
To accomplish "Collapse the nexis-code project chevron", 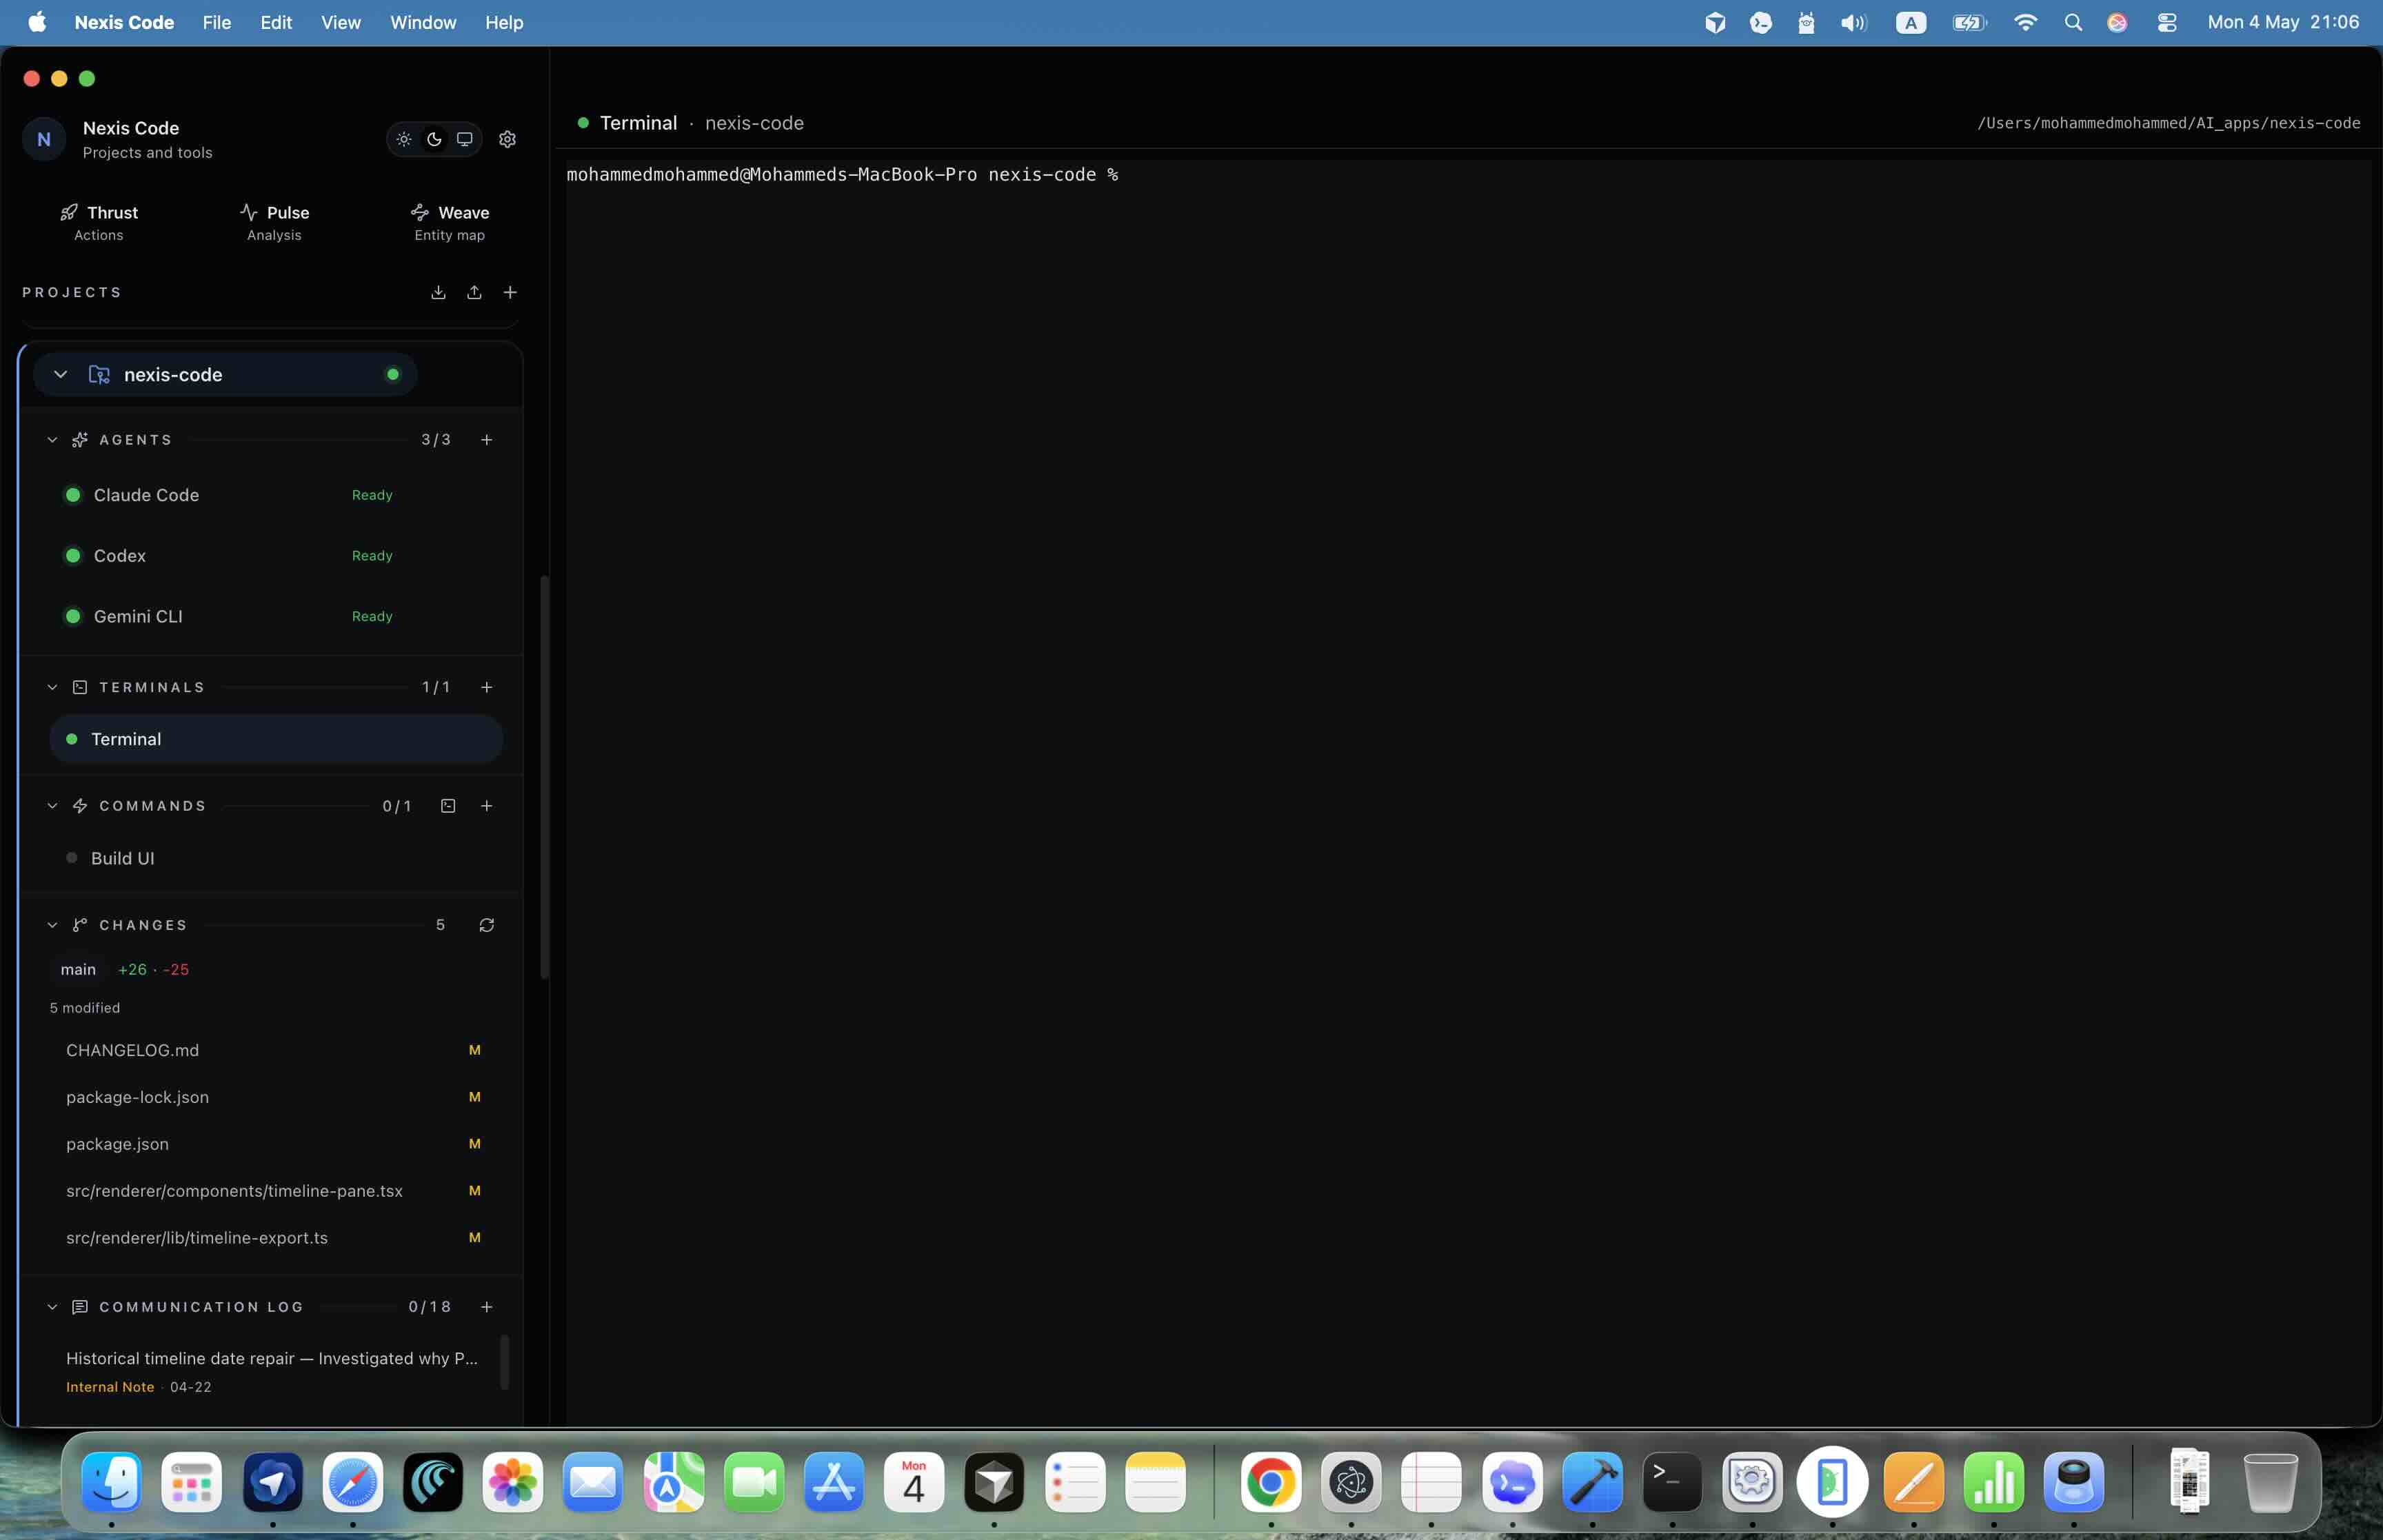I will click(60, 374).
